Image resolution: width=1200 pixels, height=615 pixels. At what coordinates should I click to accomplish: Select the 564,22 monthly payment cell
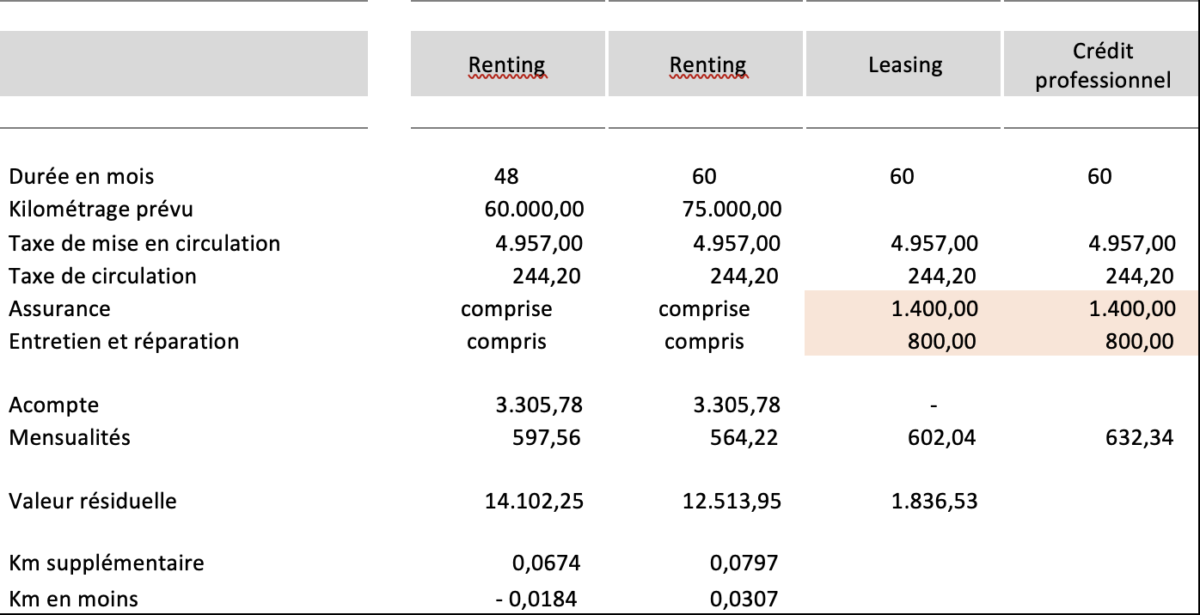745,437
